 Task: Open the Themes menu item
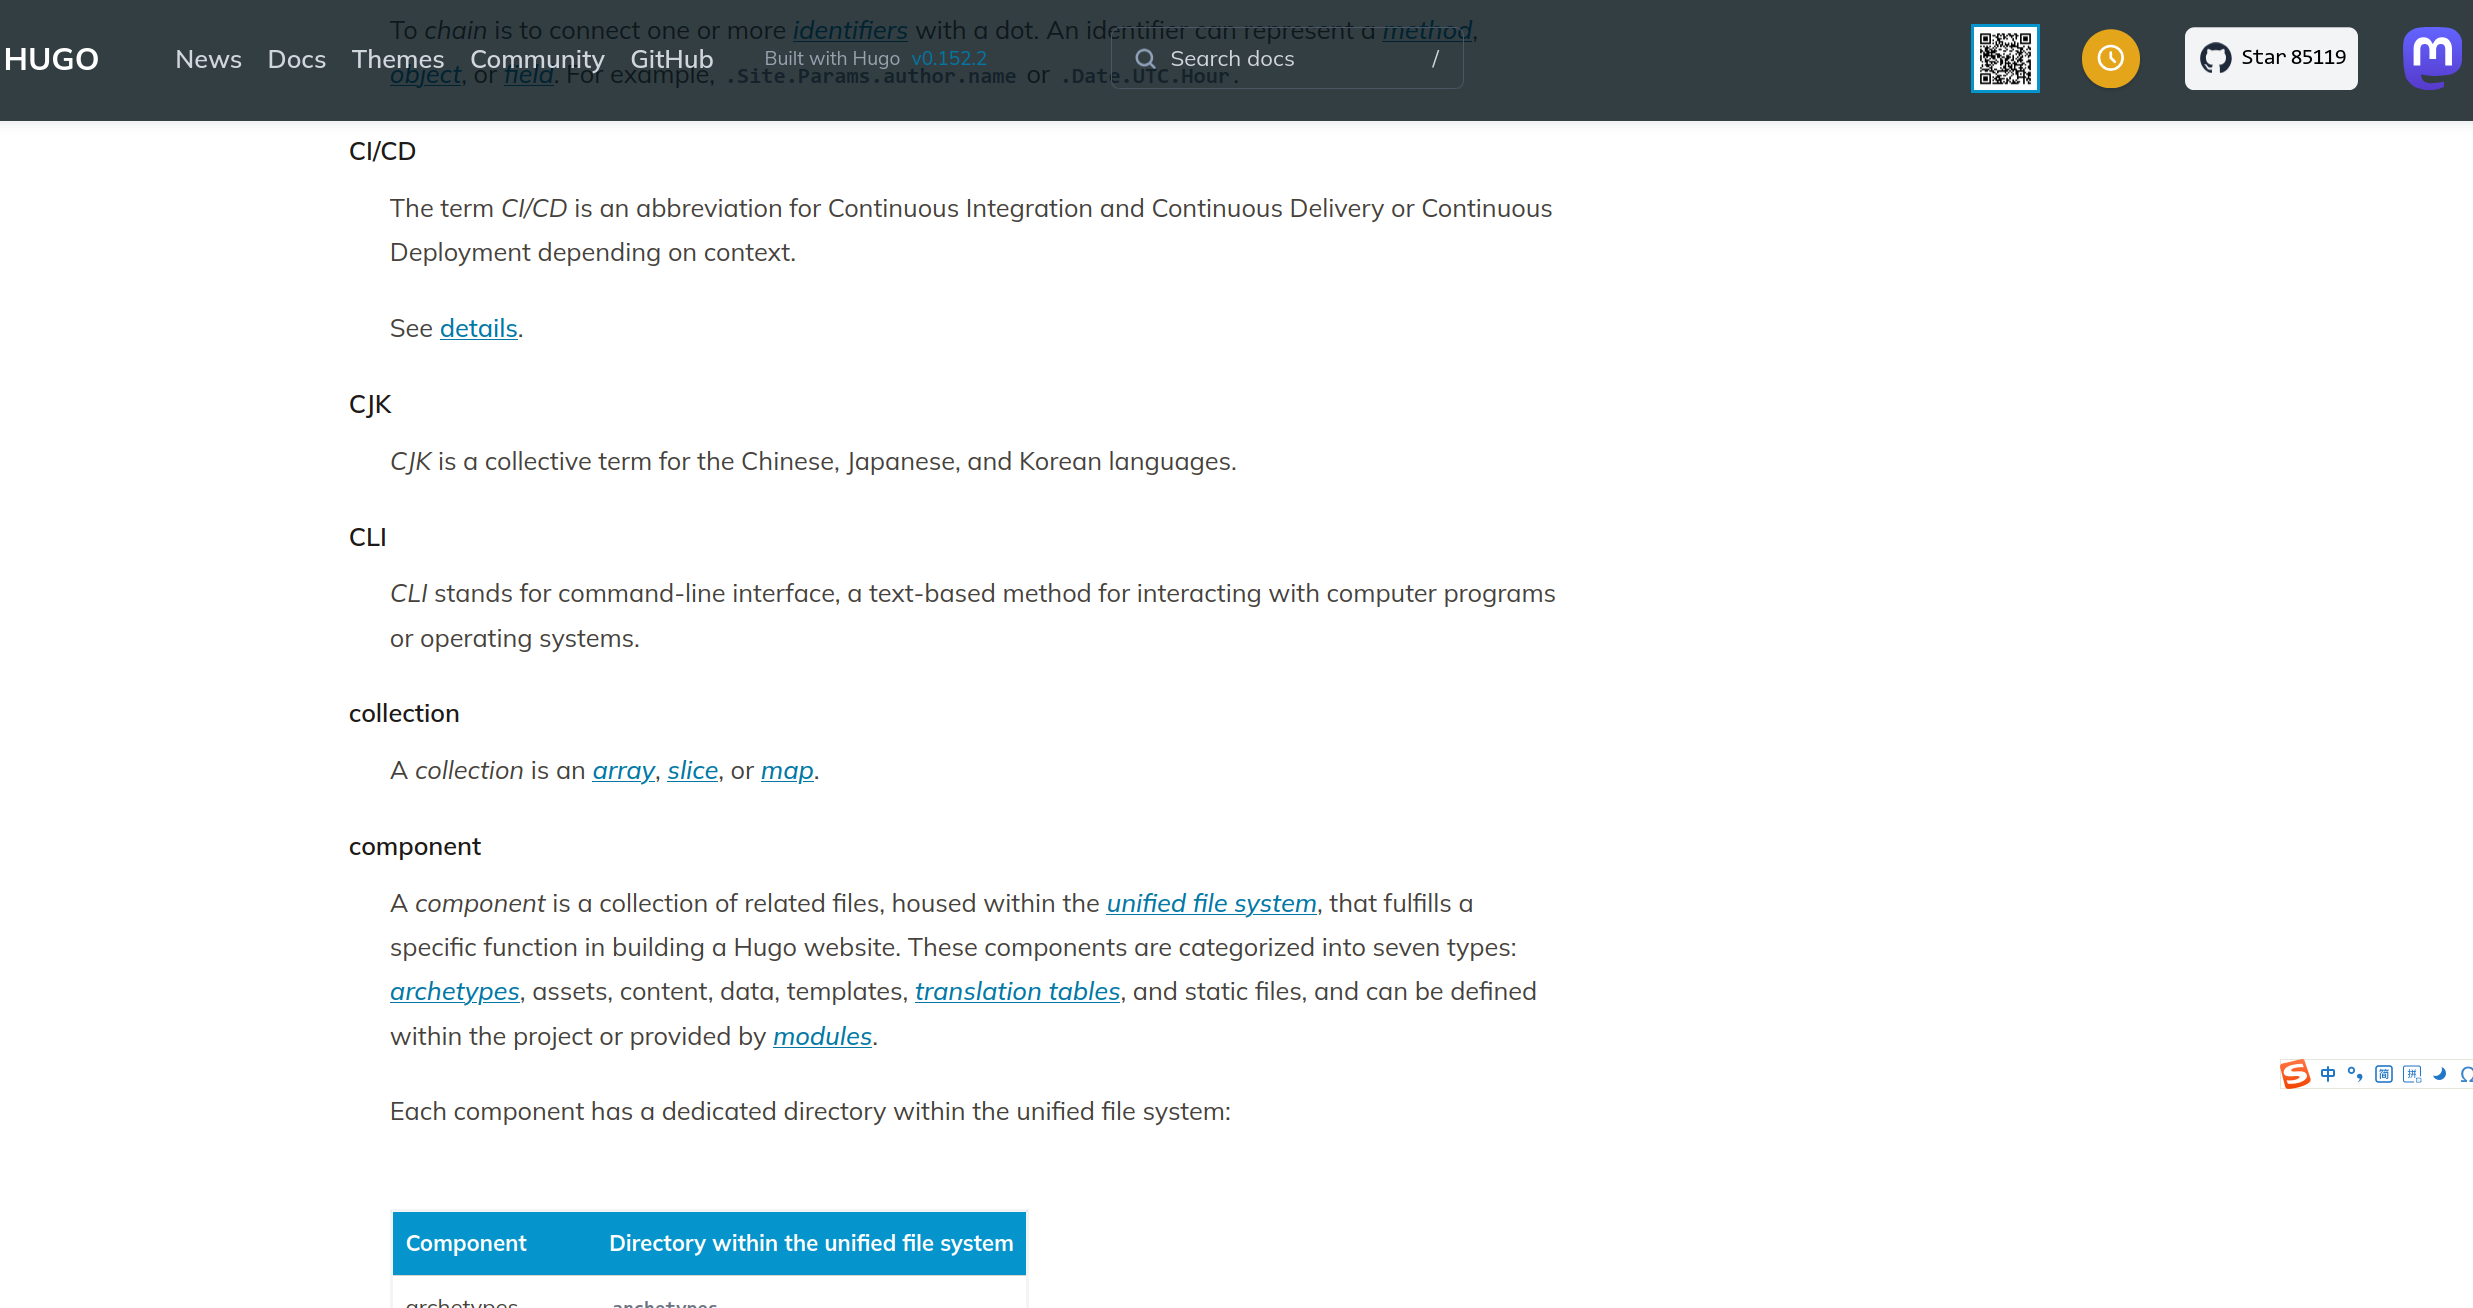(x=397, y=59)
